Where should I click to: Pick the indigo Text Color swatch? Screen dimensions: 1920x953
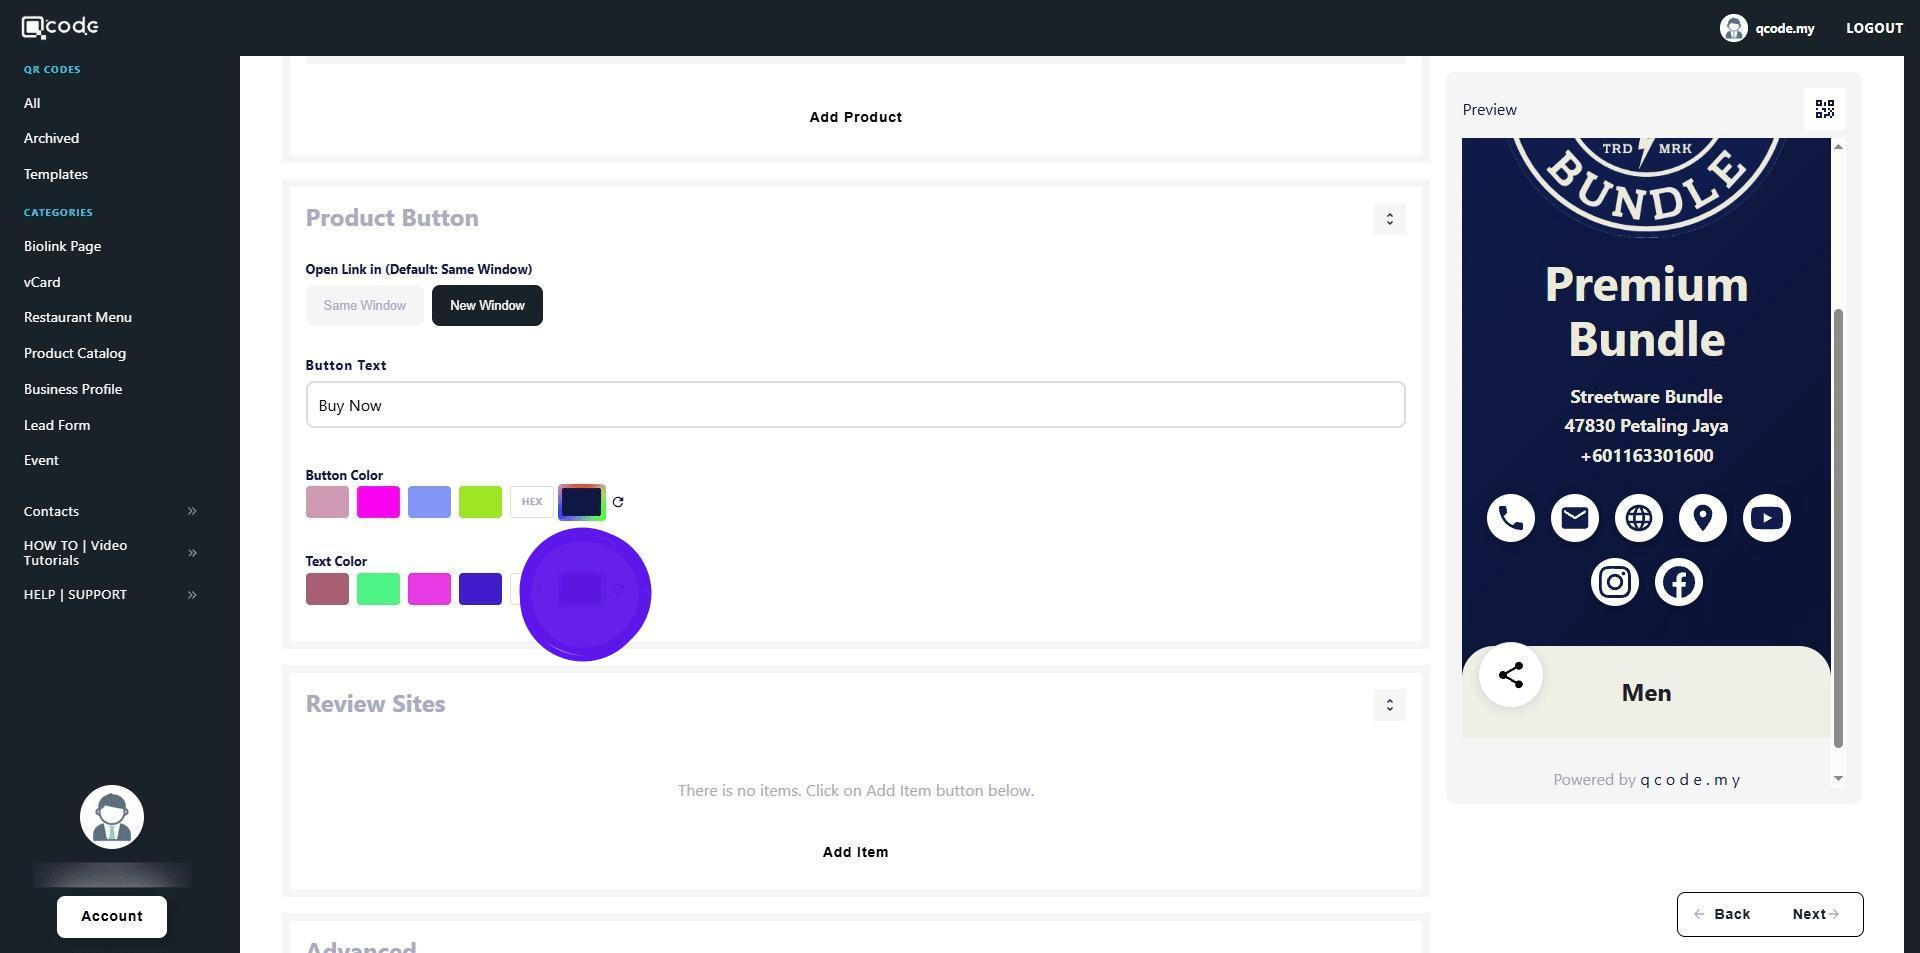click(480, 589)
